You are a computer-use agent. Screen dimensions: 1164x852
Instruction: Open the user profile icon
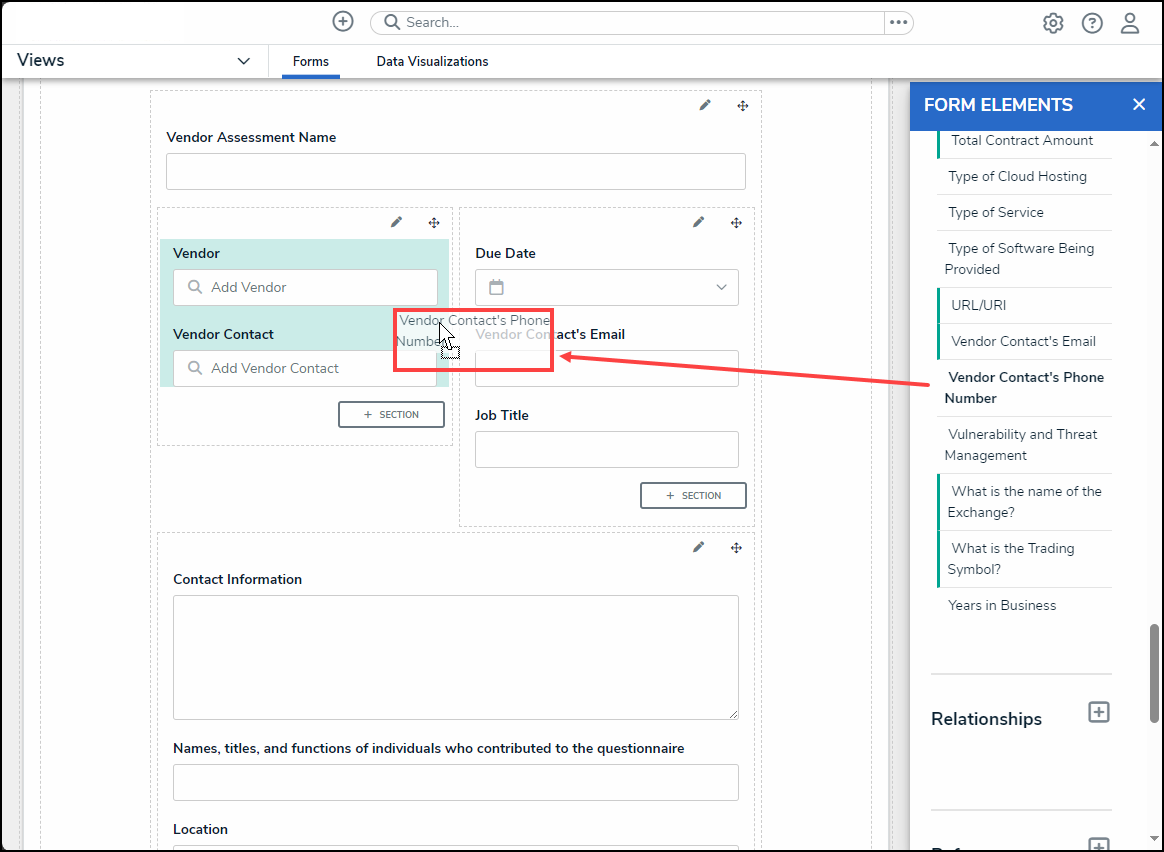point(1130,23)
